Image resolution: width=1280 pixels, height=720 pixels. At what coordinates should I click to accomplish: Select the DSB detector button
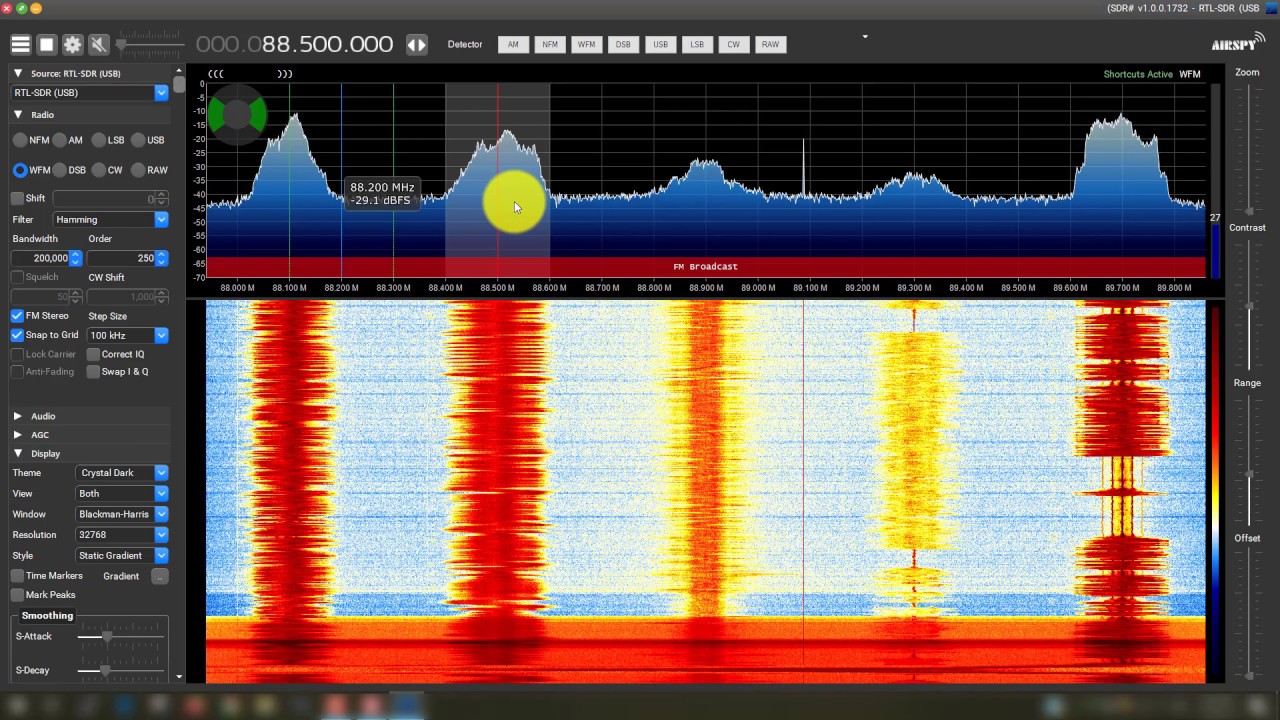pos(623,44)
